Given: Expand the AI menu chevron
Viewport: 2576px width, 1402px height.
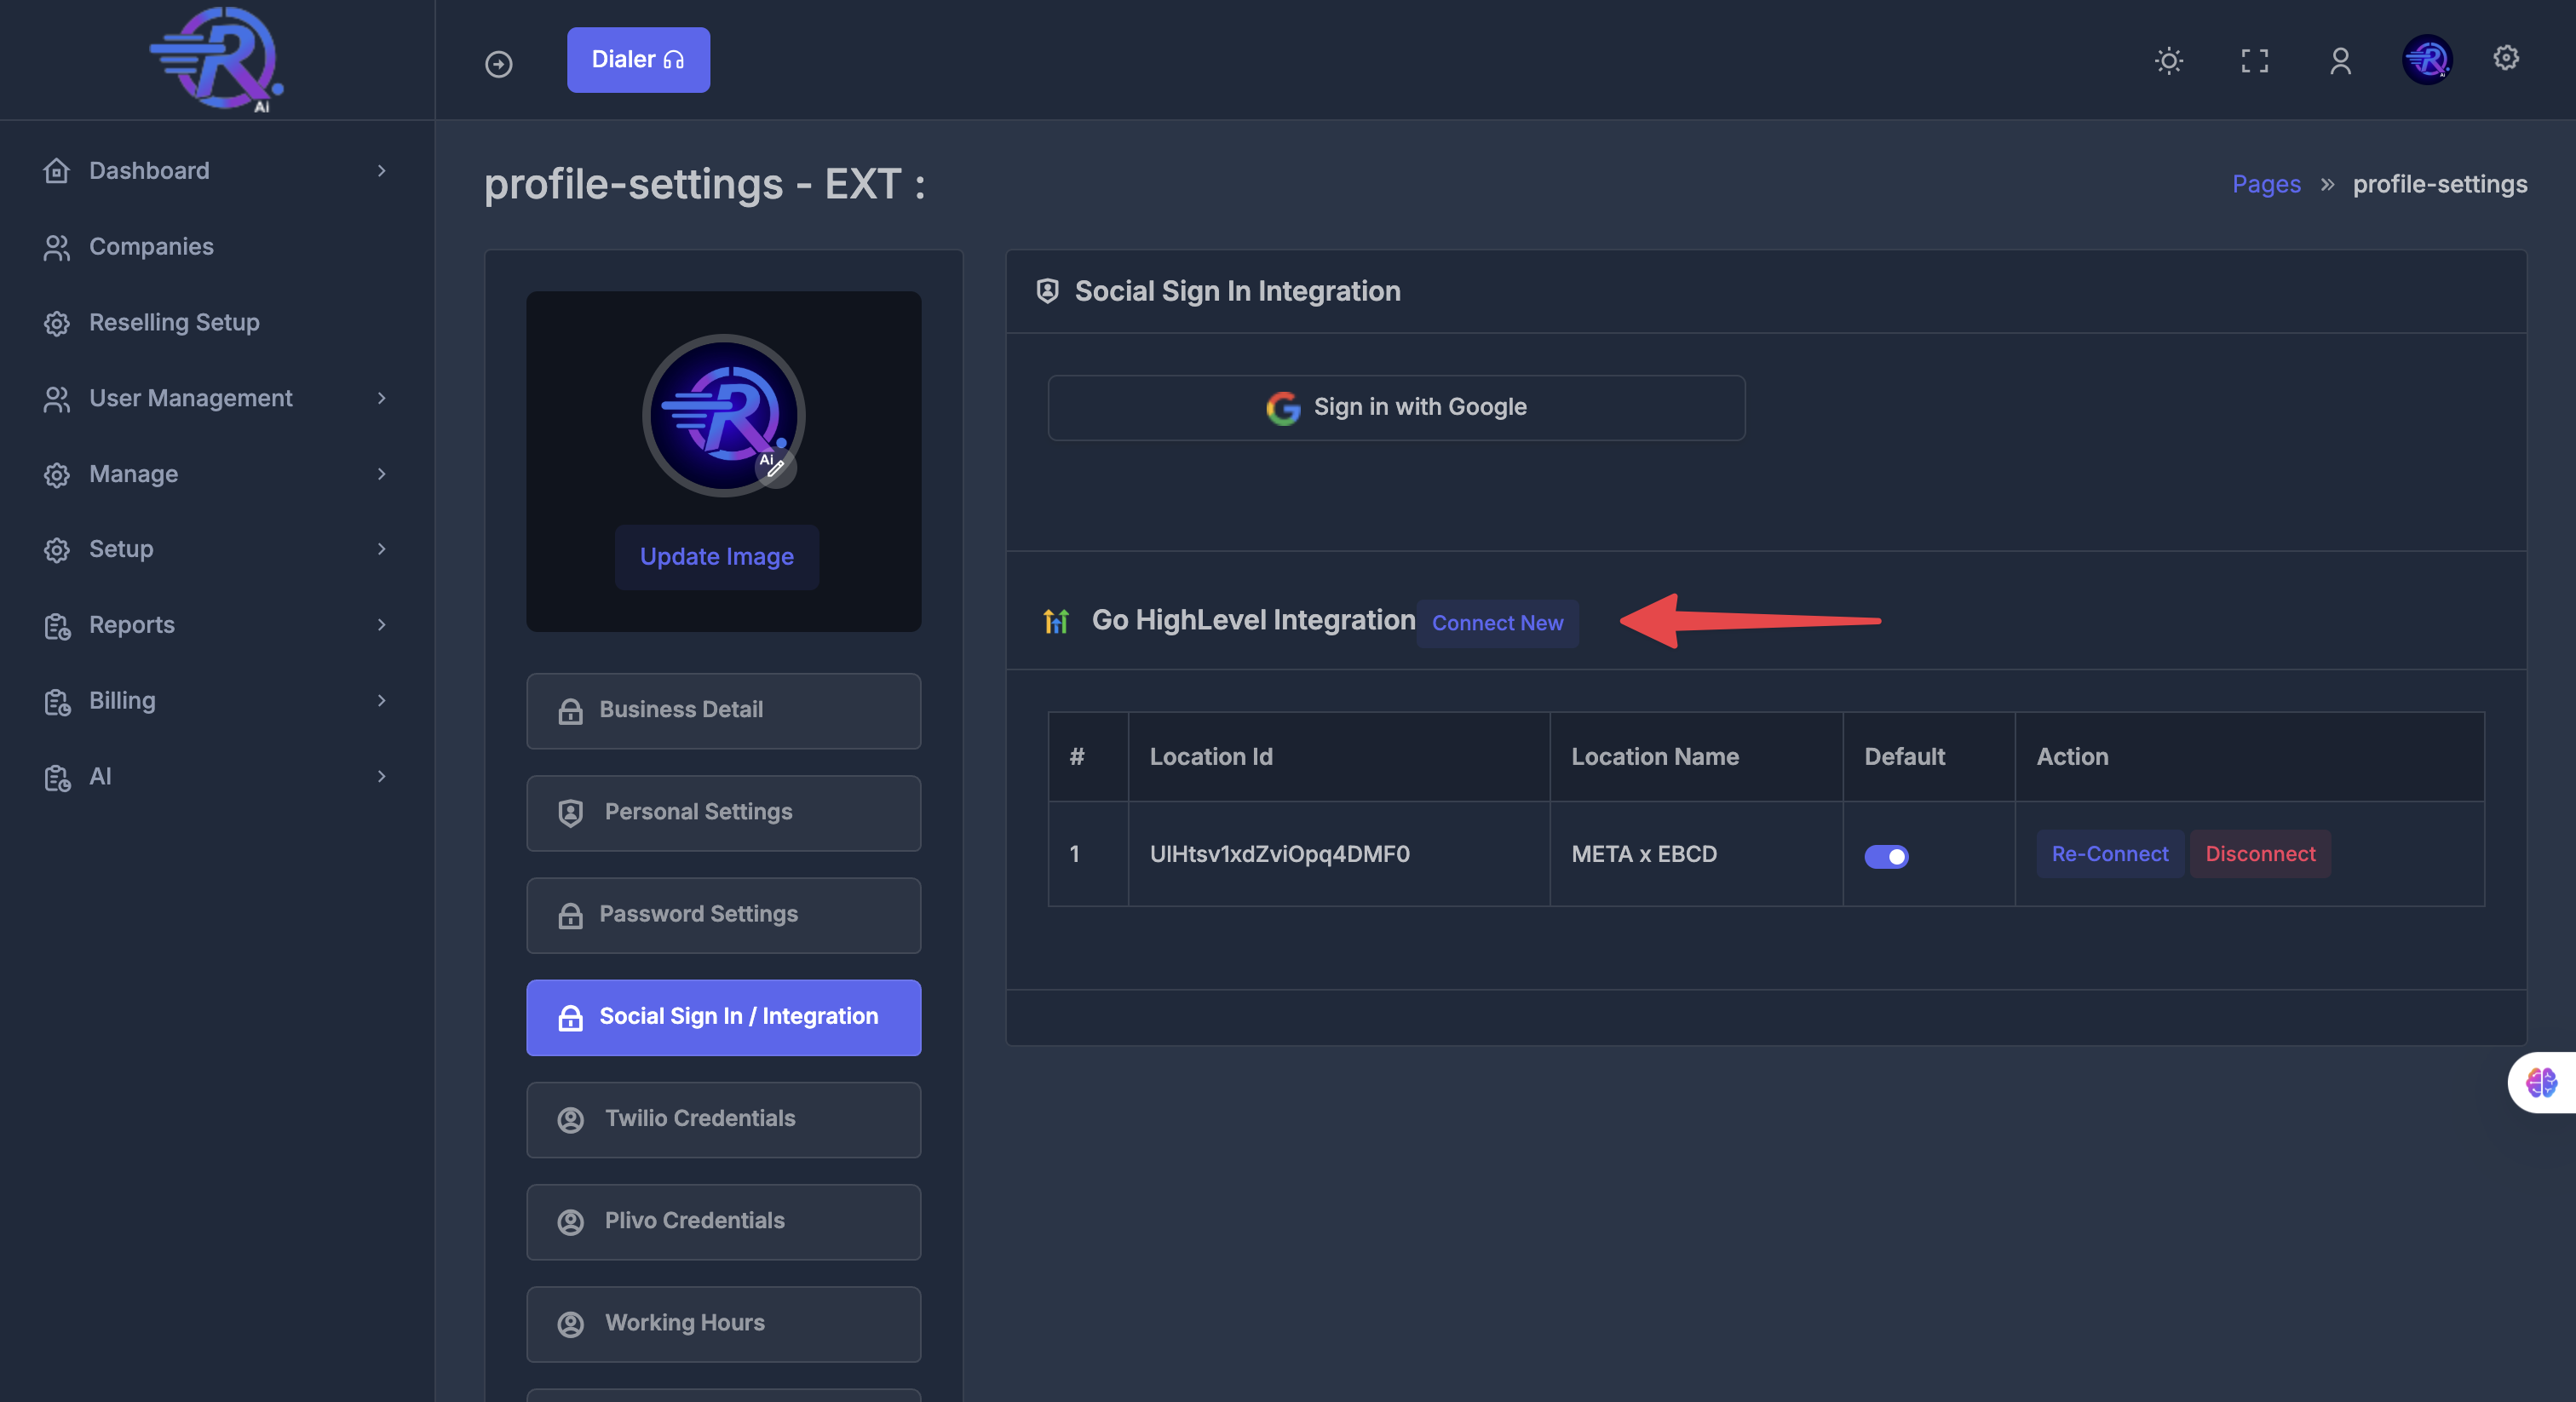Looking at the screenshot, I should click(x=381, y=776).
